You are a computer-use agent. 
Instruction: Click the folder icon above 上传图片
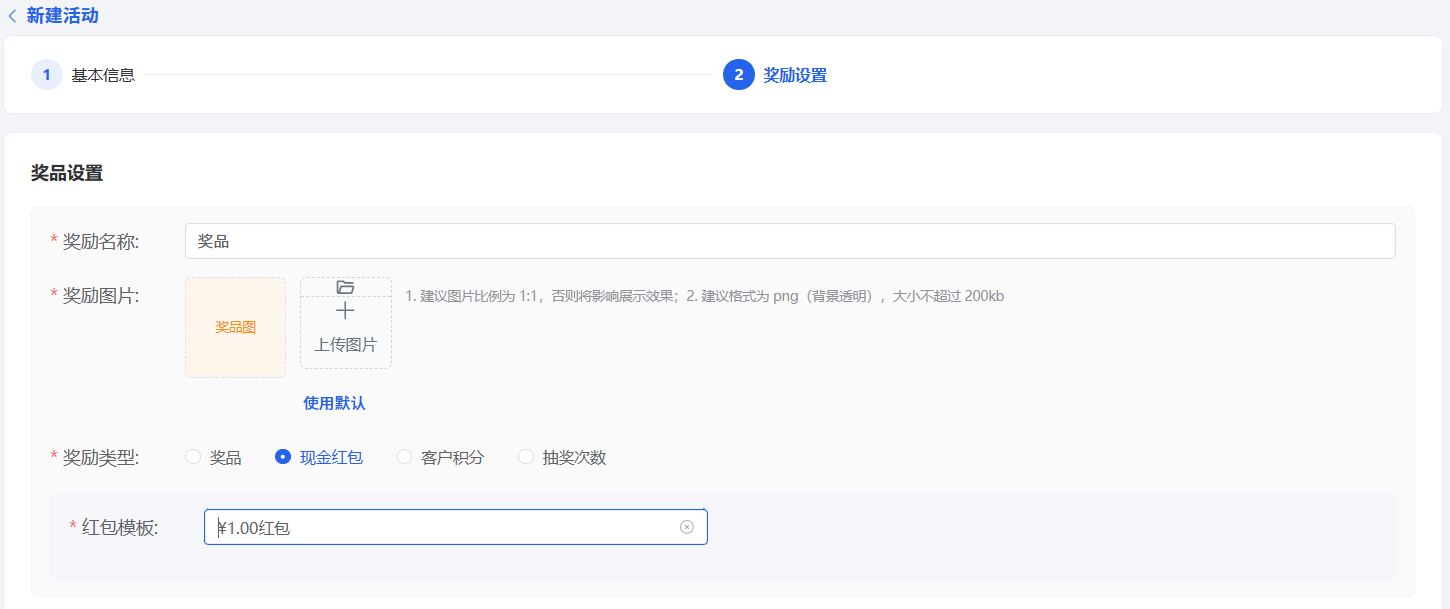pyautogui.click(x=346, y=287)
